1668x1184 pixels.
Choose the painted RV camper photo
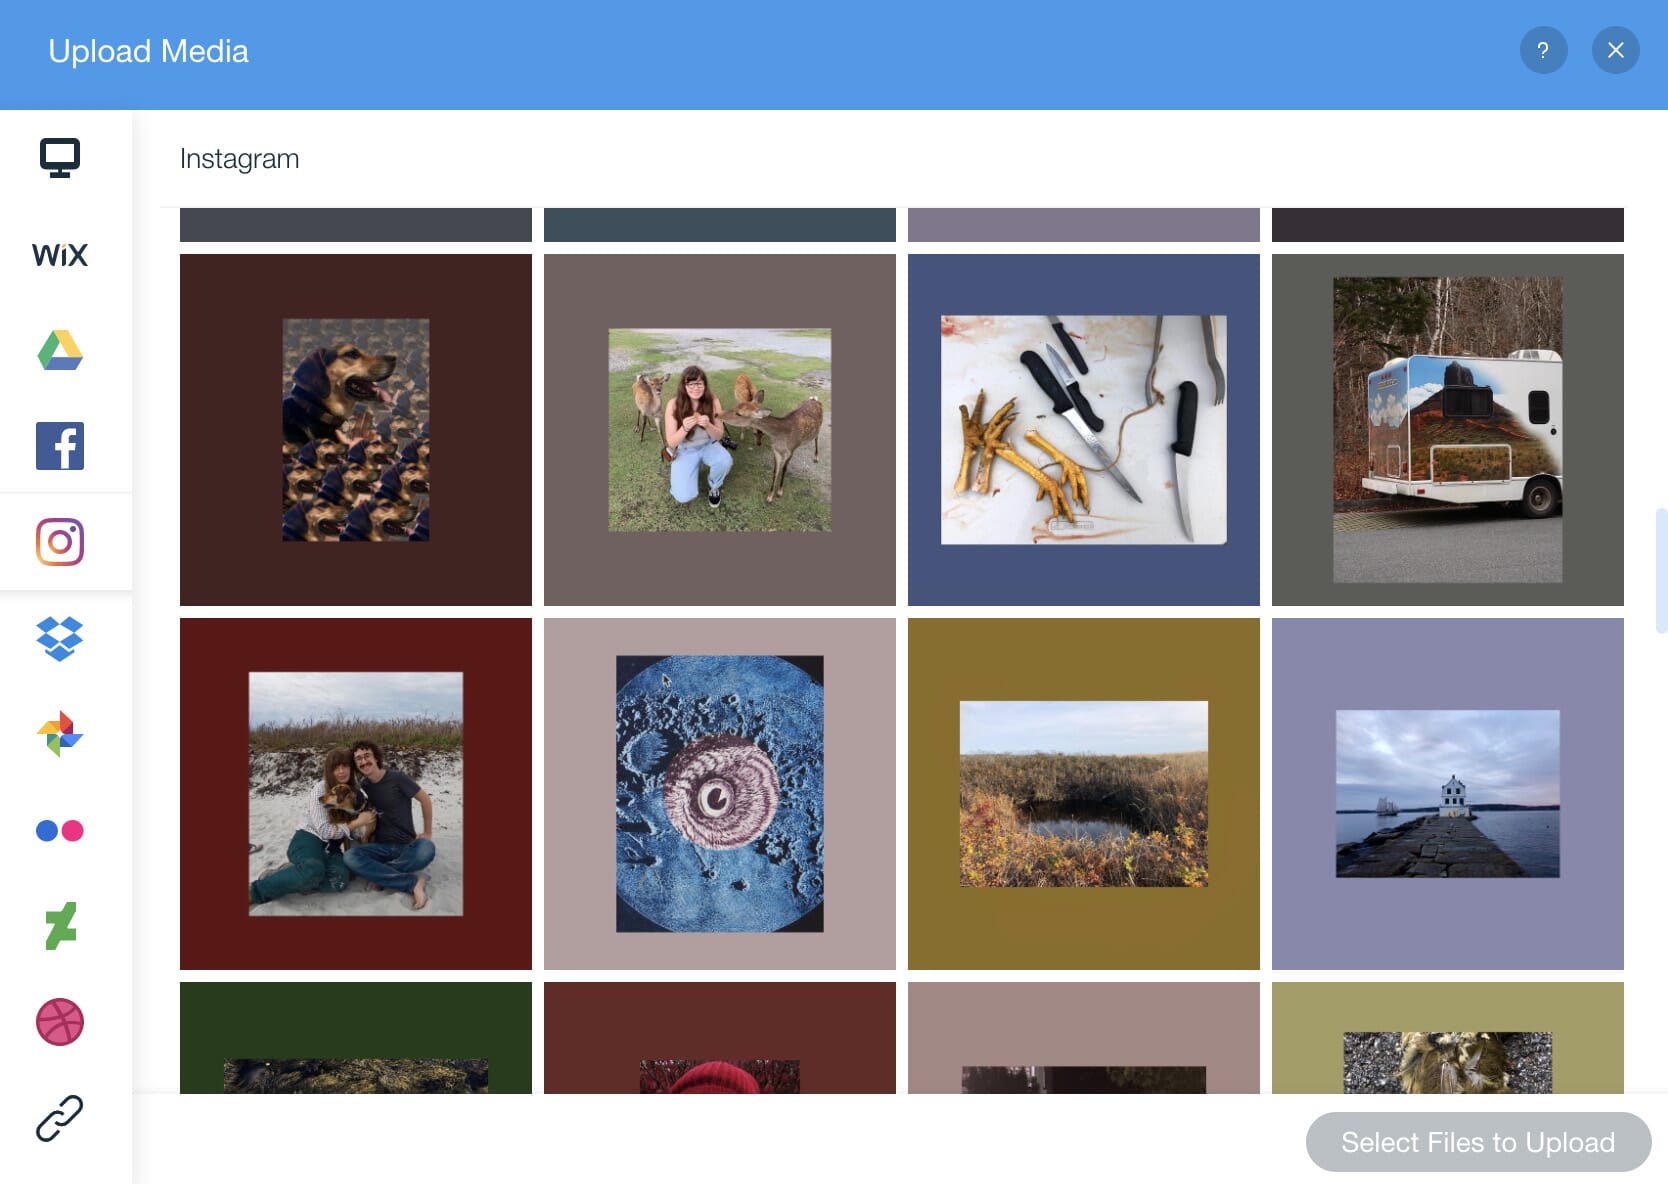[1448, 430]
